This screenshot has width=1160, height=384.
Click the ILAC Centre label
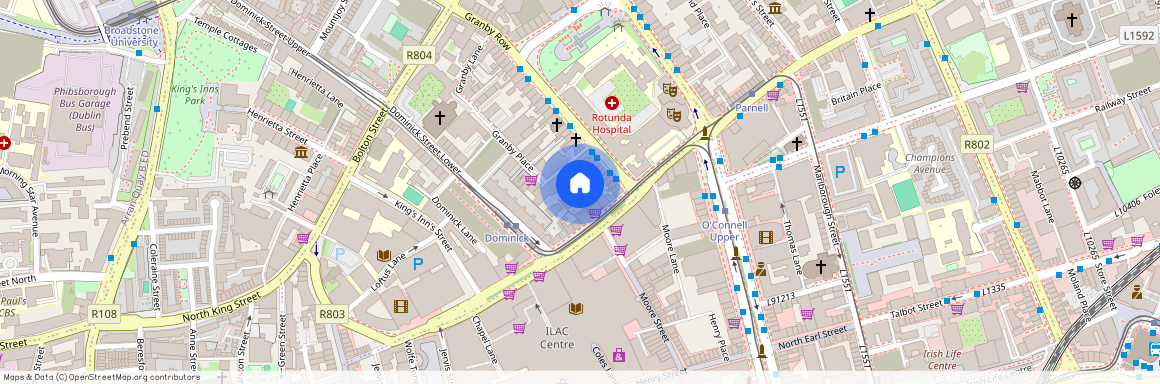coord(557,339)
